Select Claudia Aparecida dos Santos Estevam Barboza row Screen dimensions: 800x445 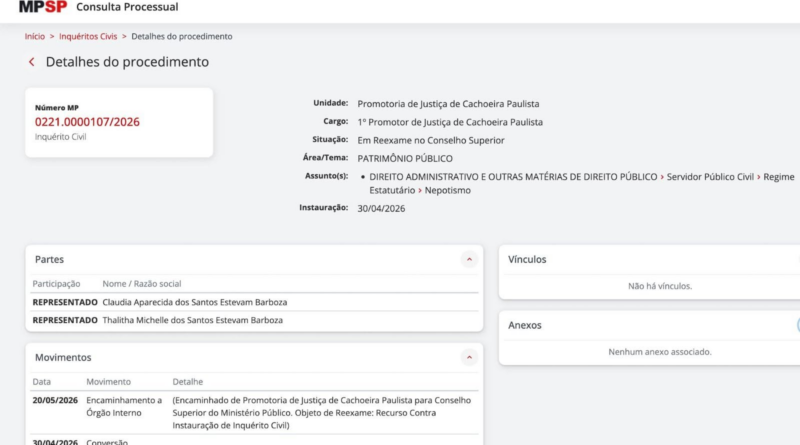pyautogui.click(x=254, y=302)
